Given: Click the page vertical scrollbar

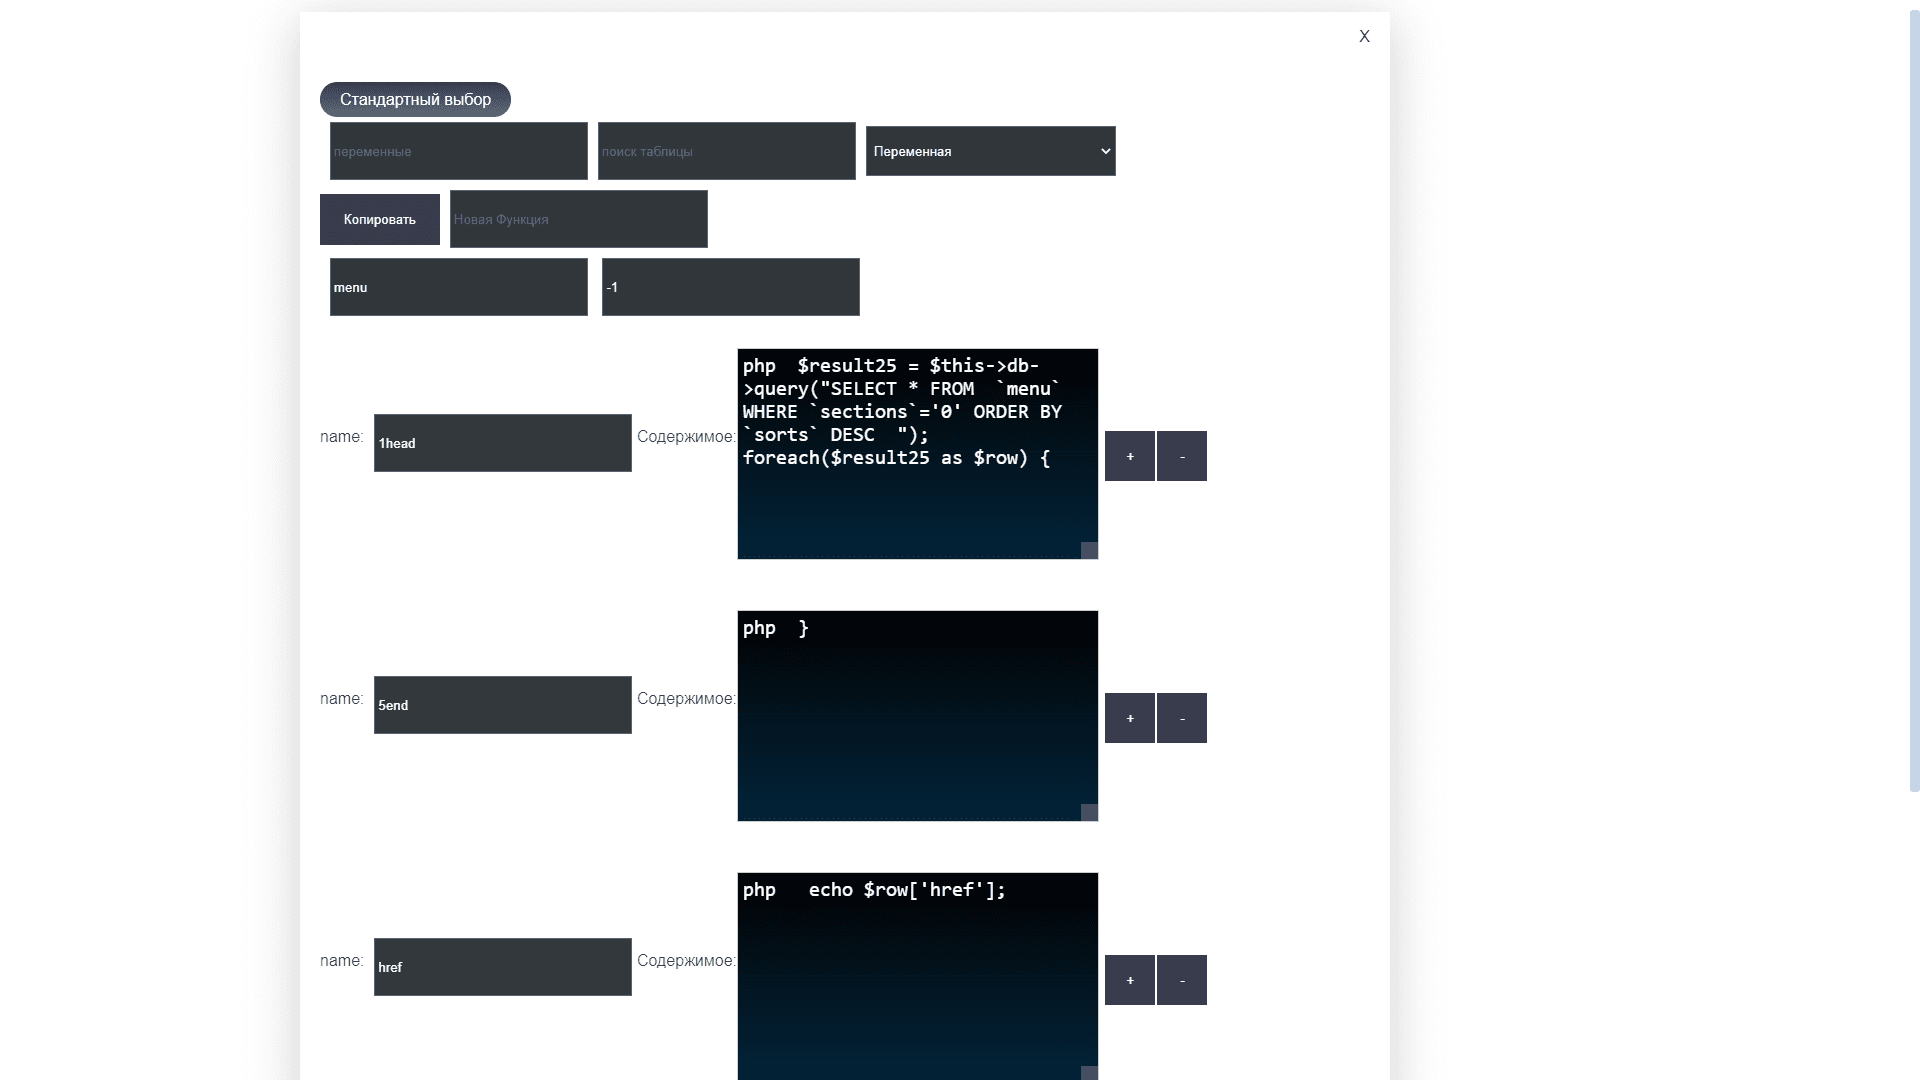Looking at the screenshot, I should [x=1914, y=400].
